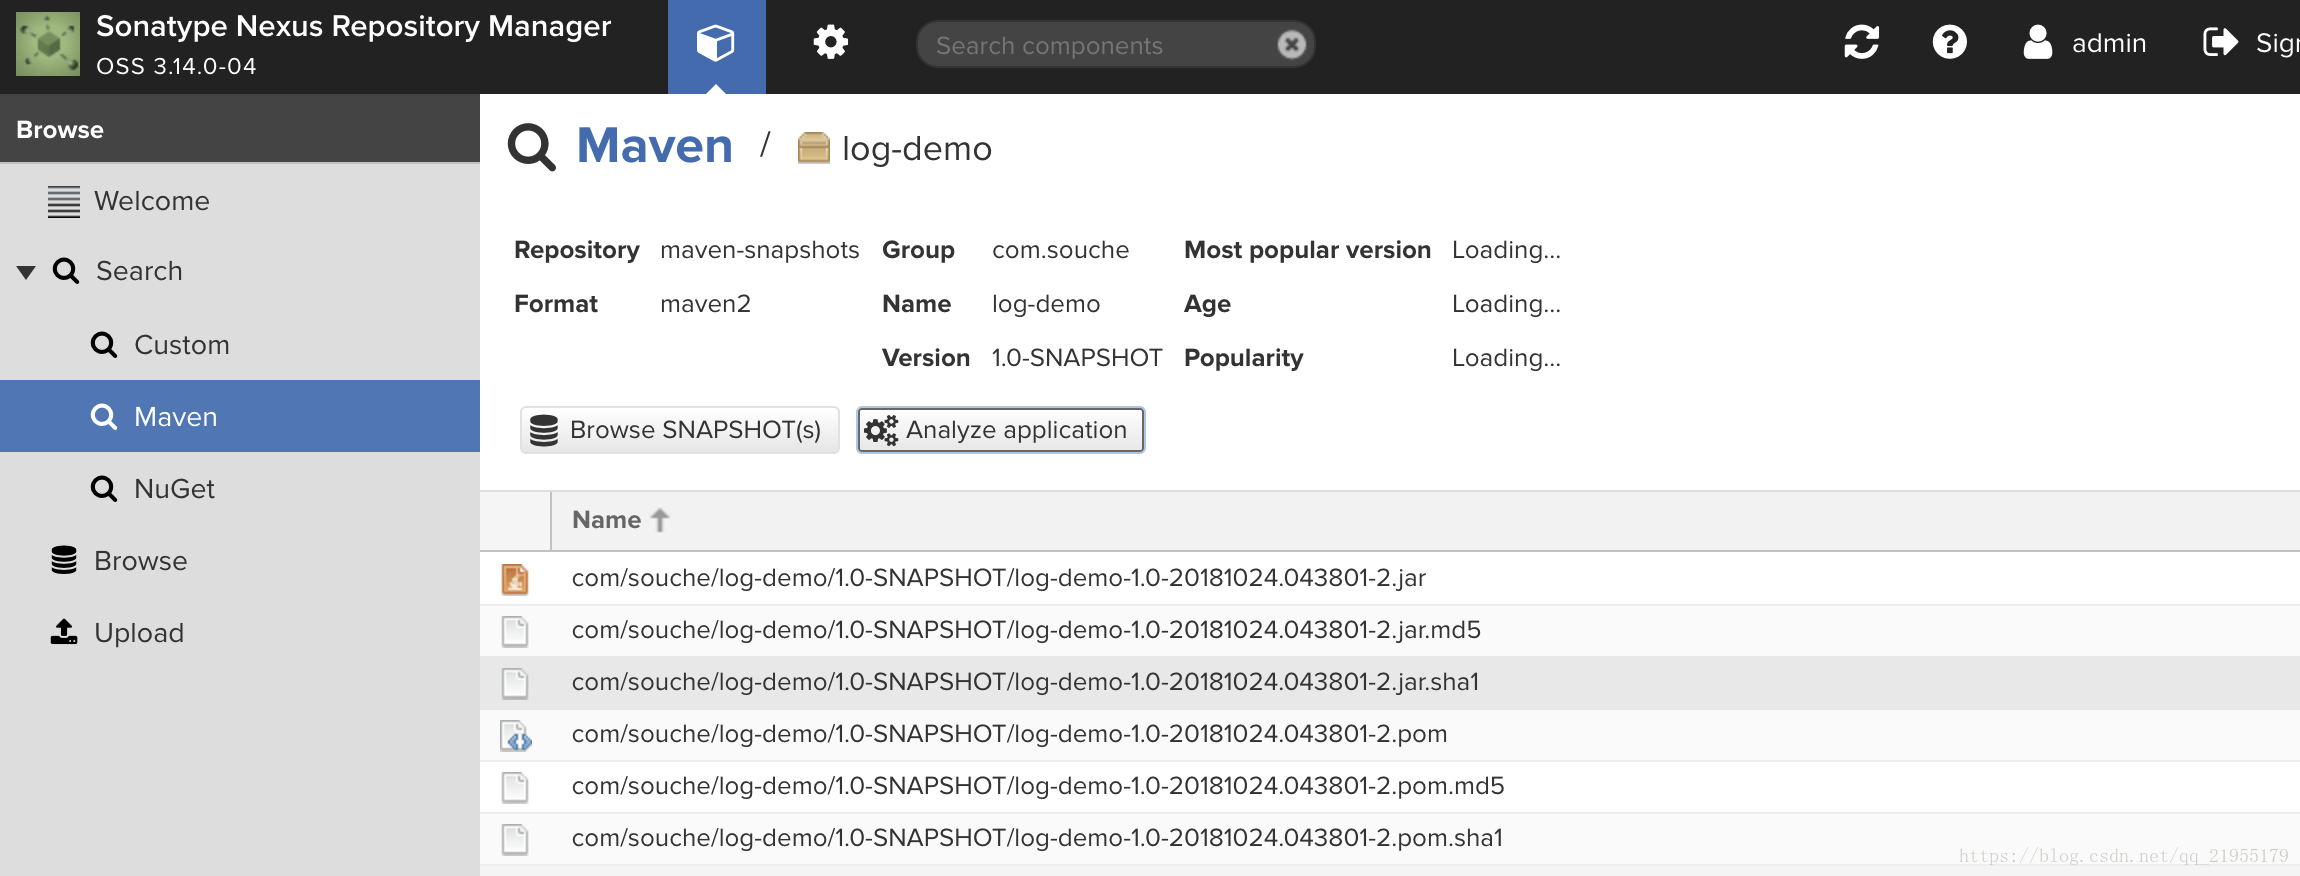2300x876 pixels.
Task: Click the .jar.md5 file icon
Action: coord(515,631)
